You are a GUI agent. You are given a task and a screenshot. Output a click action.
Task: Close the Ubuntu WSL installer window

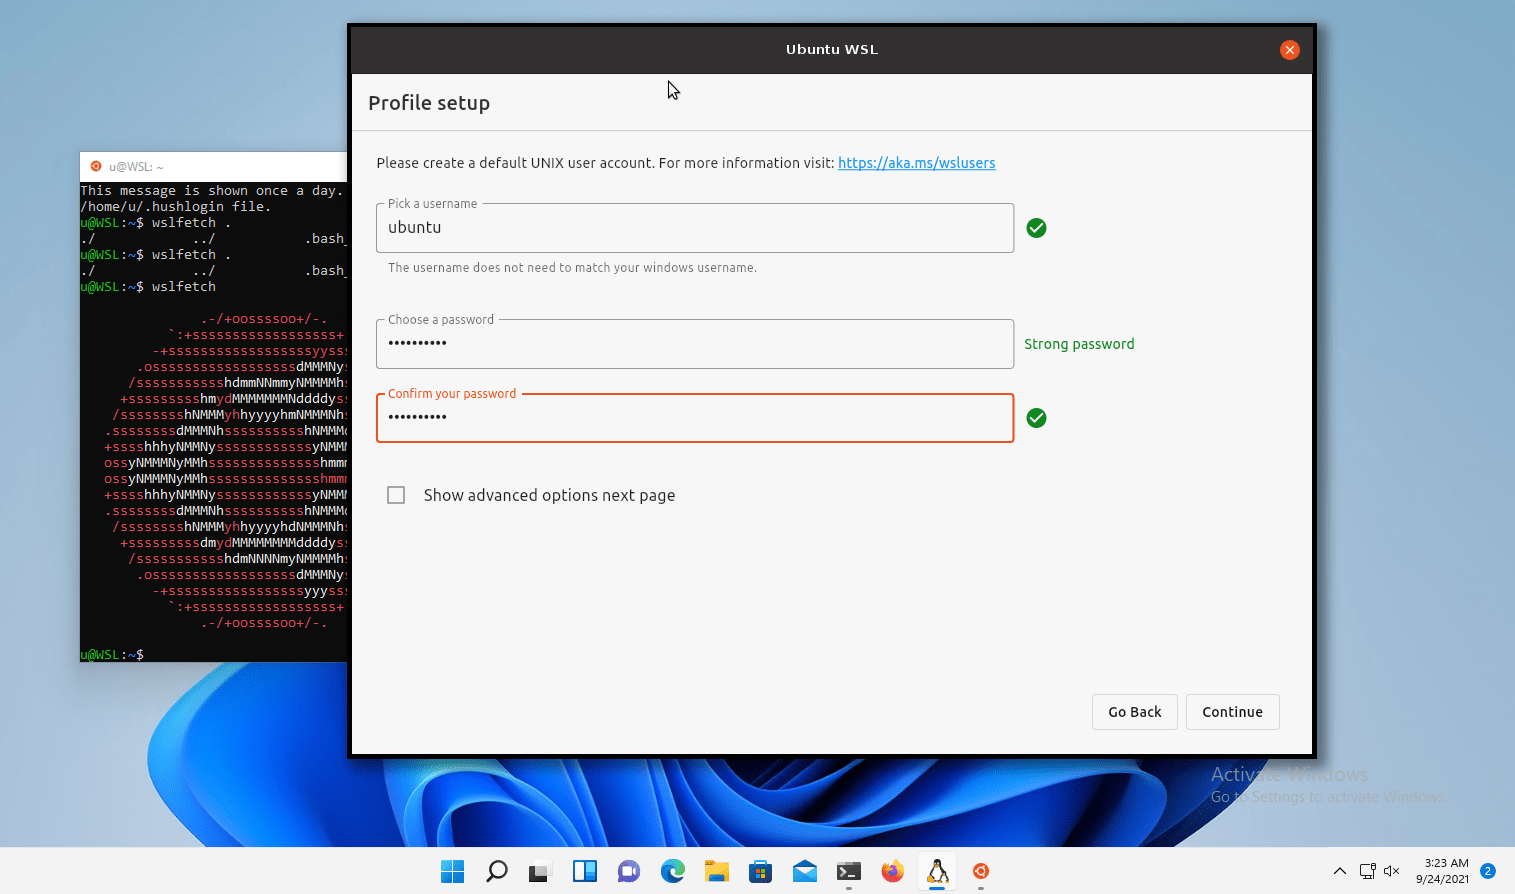tap(1289, 50)
